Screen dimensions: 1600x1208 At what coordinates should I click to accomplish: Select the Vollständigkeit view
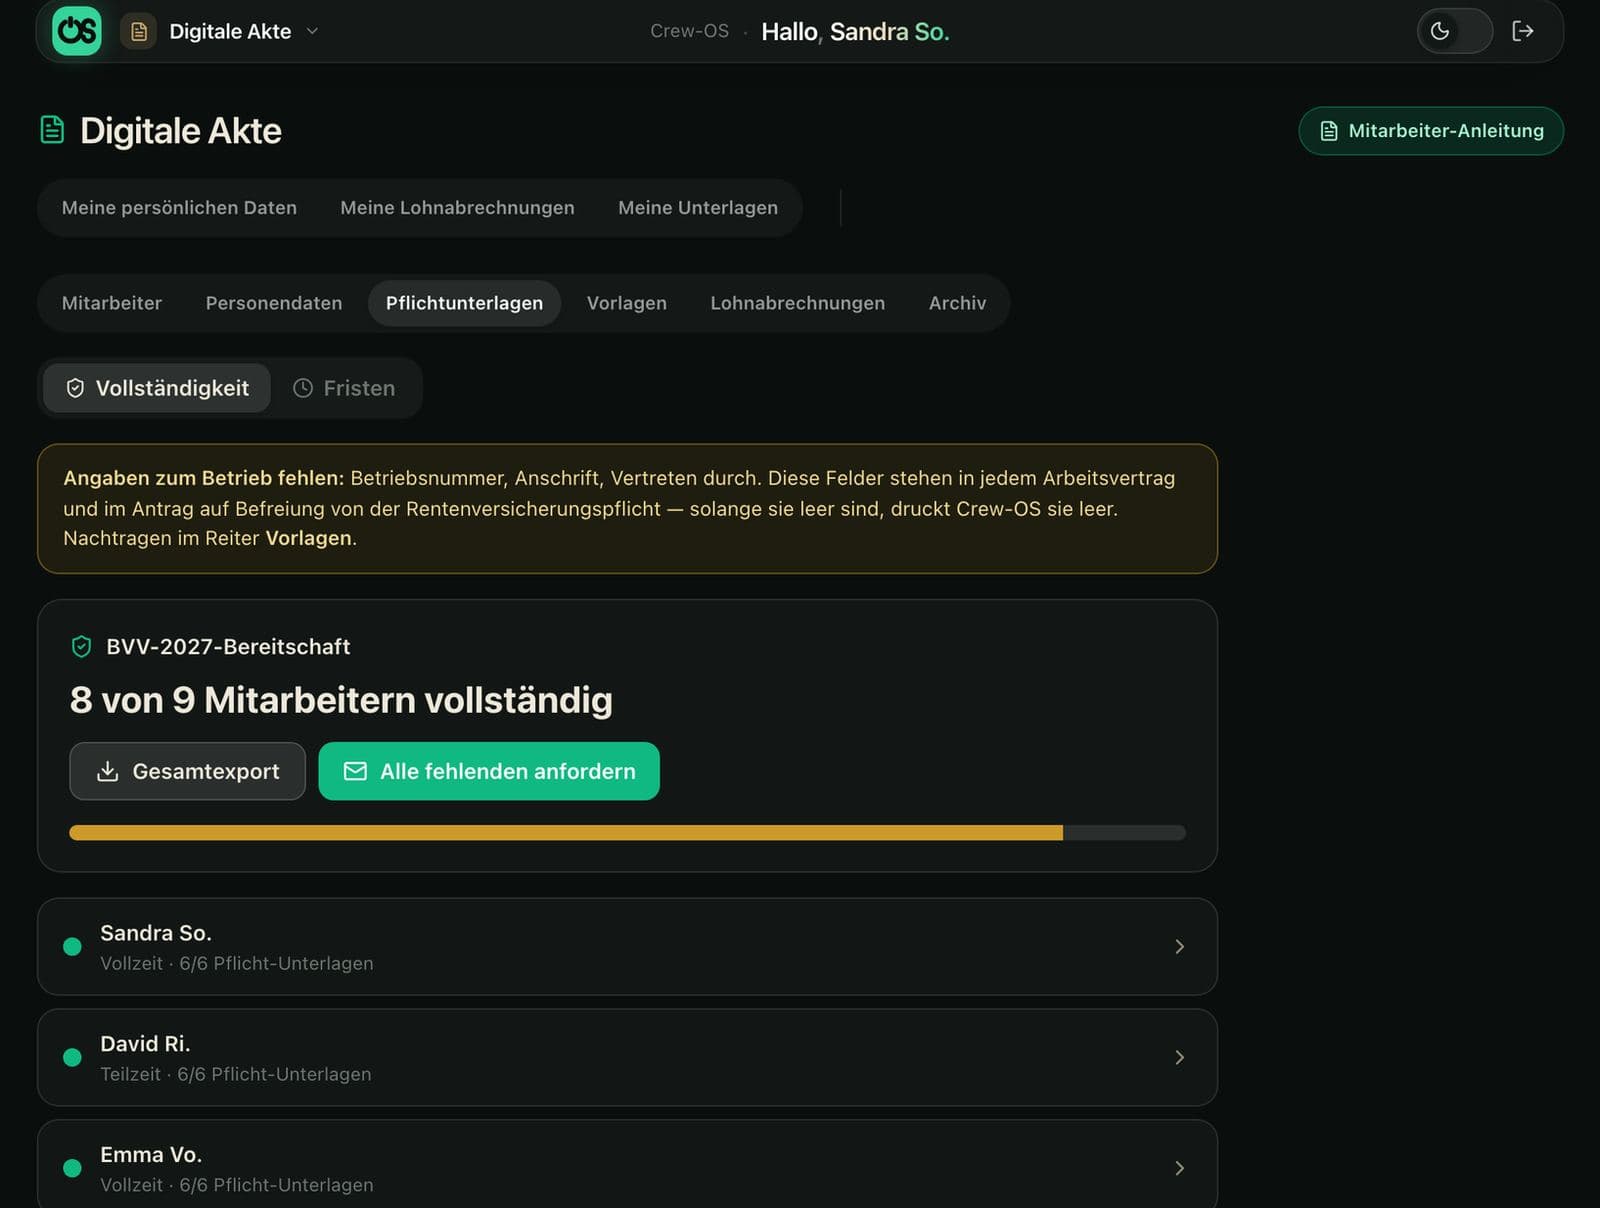pyautogui.click(x=157, y=388)
